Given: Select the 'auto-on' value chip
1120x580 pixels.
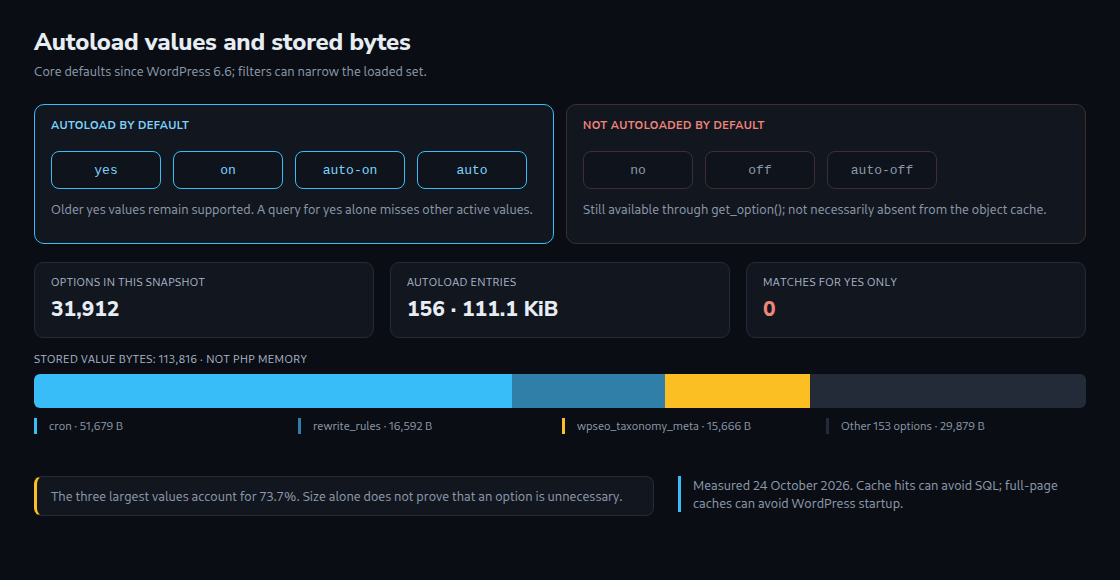Looking at the screenshot, I should [350, 170].
